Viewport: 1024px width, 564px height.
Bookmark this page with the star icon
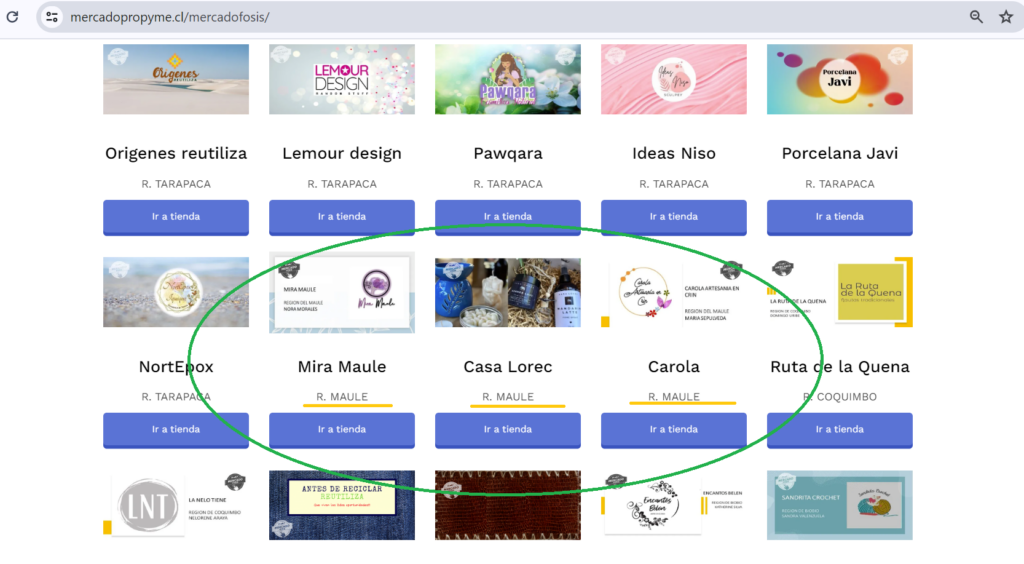1006,17
